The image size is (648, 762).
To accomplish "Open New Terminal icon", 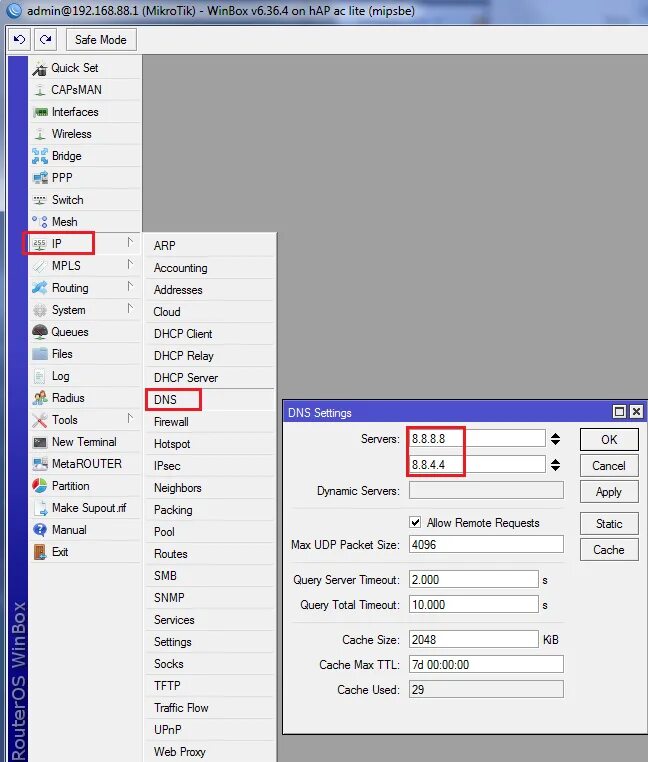I will click(x=40, y=442).
